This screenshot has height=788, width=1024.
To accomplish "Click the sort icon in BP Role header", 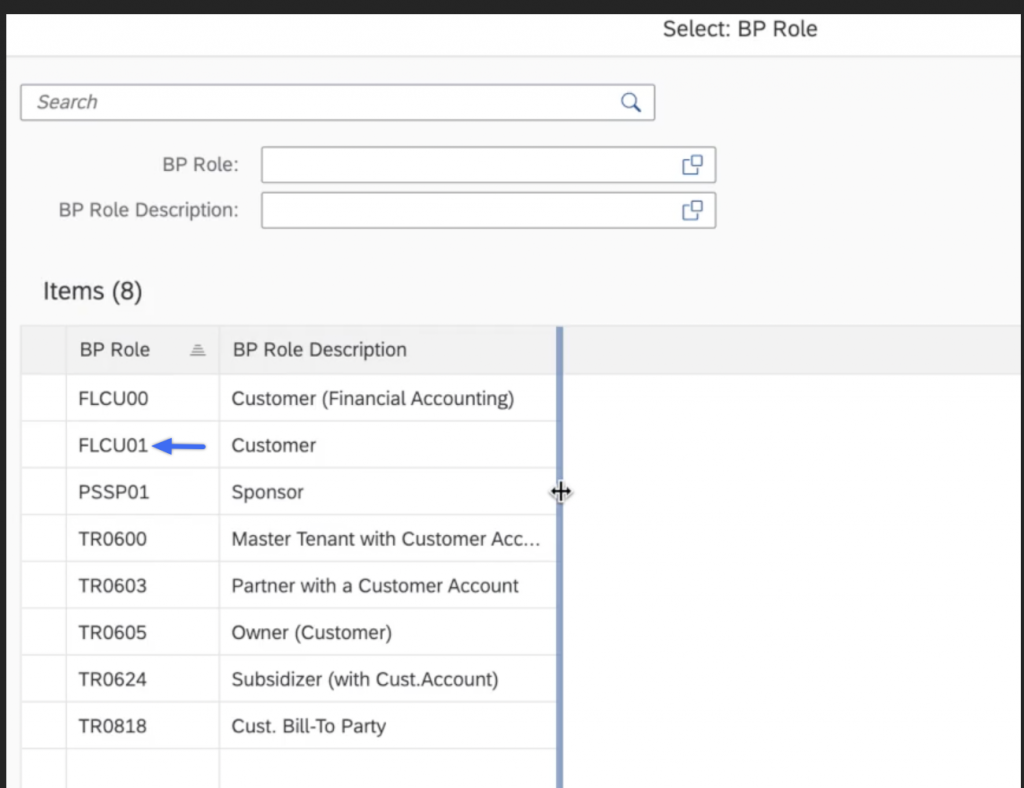I will [x=198, y=350].
